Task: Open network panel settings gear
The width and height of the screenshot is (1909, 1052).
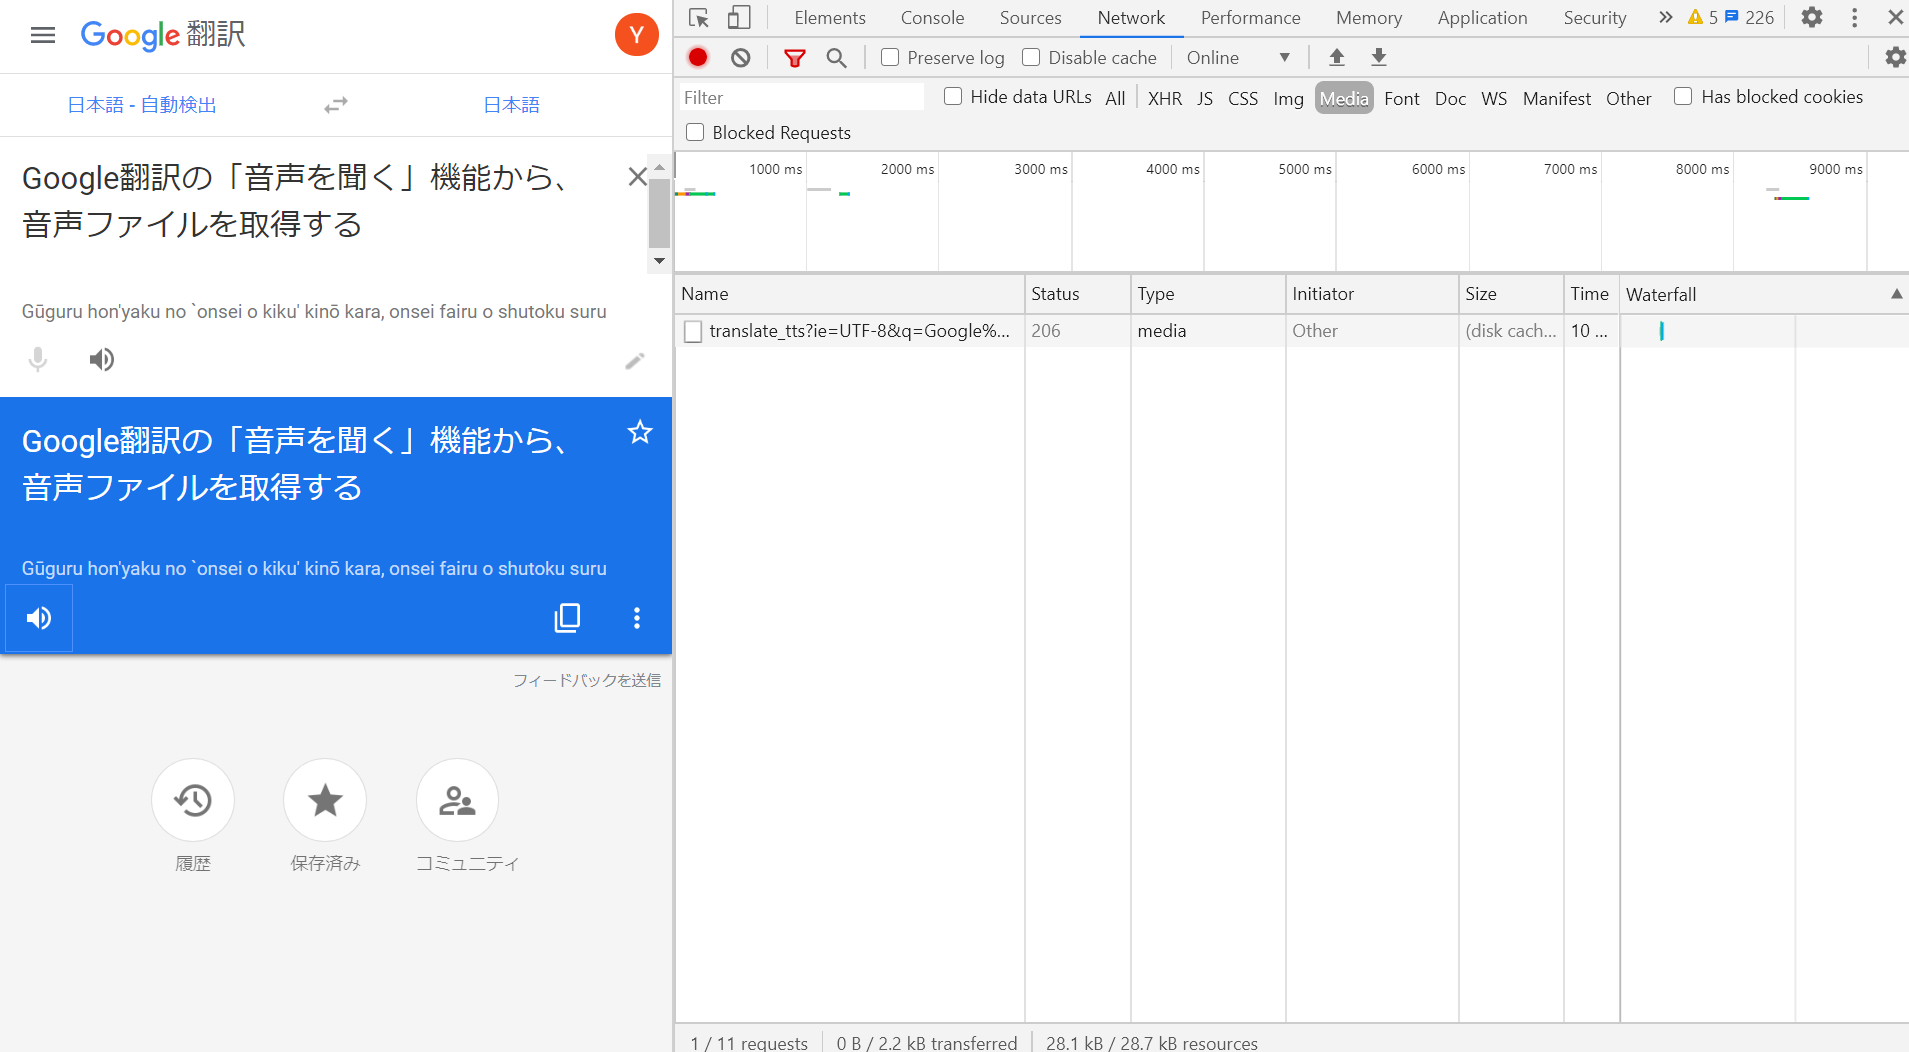Action: click(1895, 58)
